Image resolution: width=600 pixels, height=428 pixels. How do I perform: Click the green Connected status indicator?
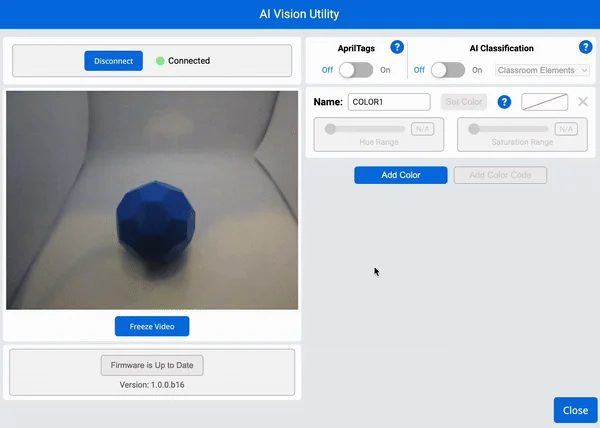point(160,61)
